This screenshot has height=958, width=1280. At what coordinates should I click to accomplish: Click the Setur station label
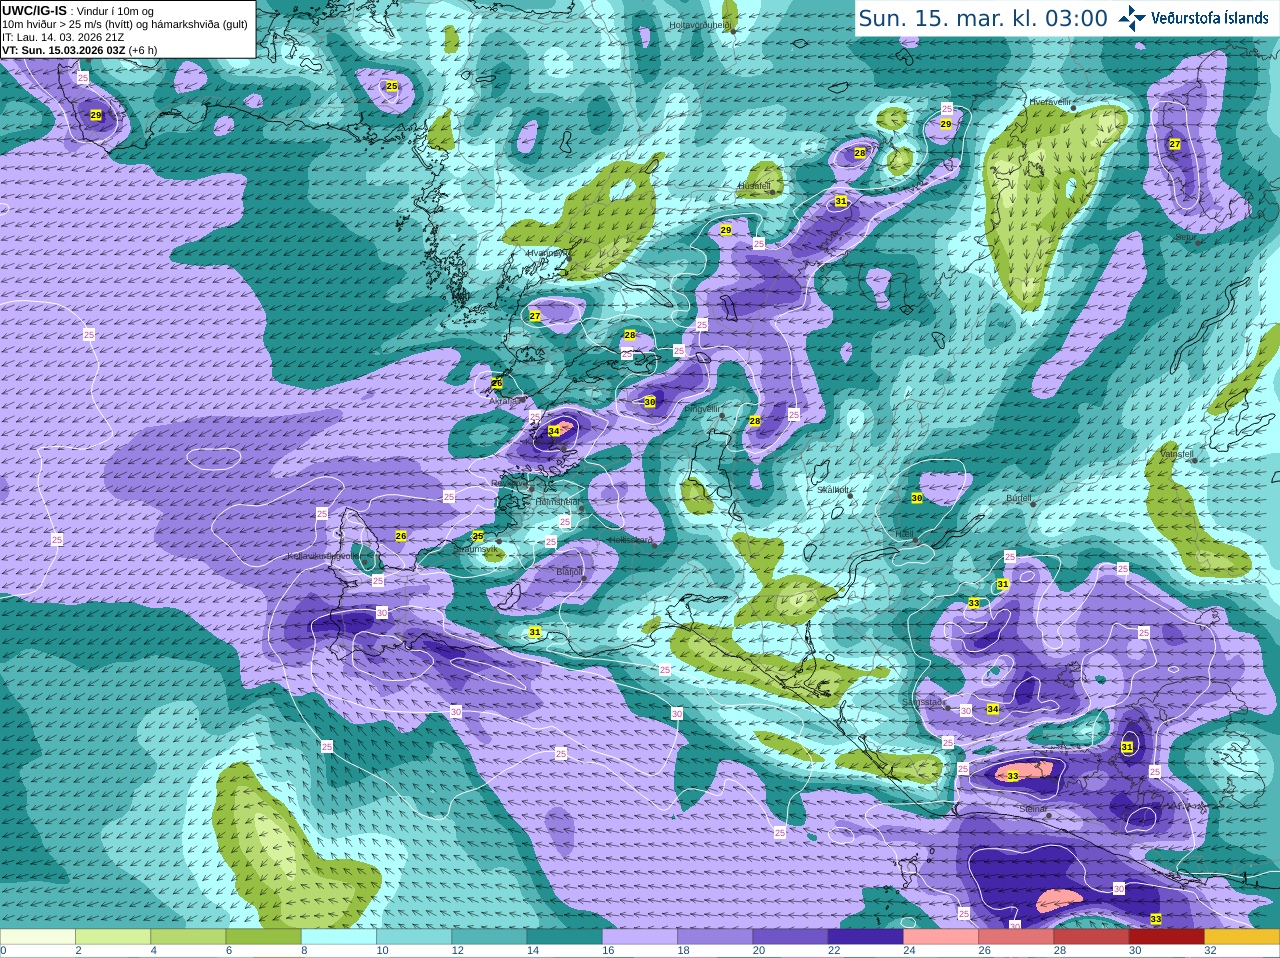tap(1184, 238)
